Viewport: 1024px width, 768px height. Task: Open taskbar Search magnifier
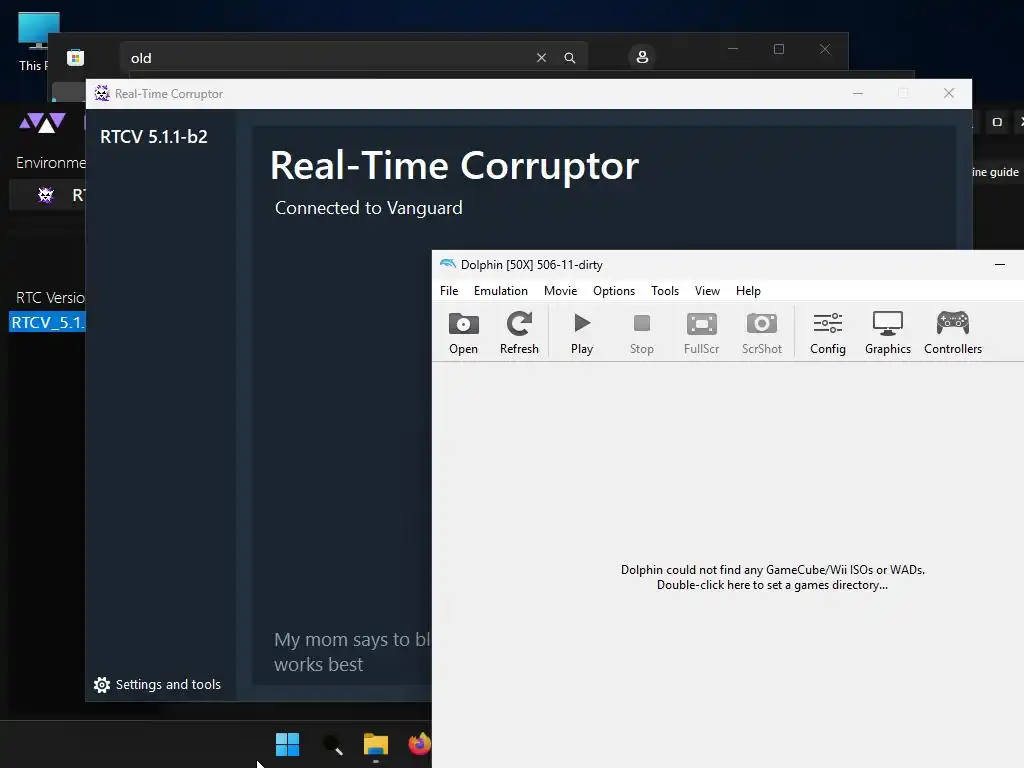(x=332, y=744)
